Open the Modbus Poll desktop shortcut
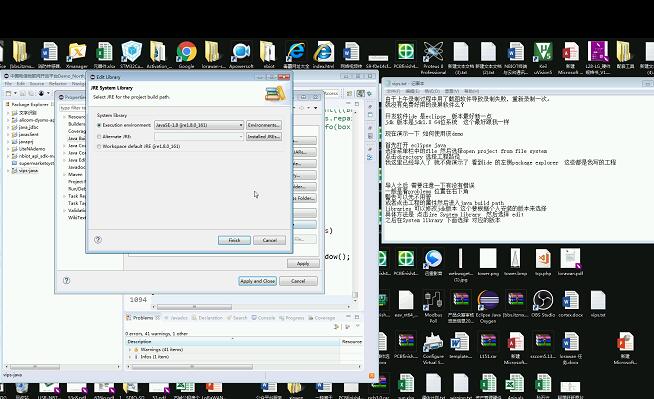The width and height of the screenshot is (654, 399). 433,306
